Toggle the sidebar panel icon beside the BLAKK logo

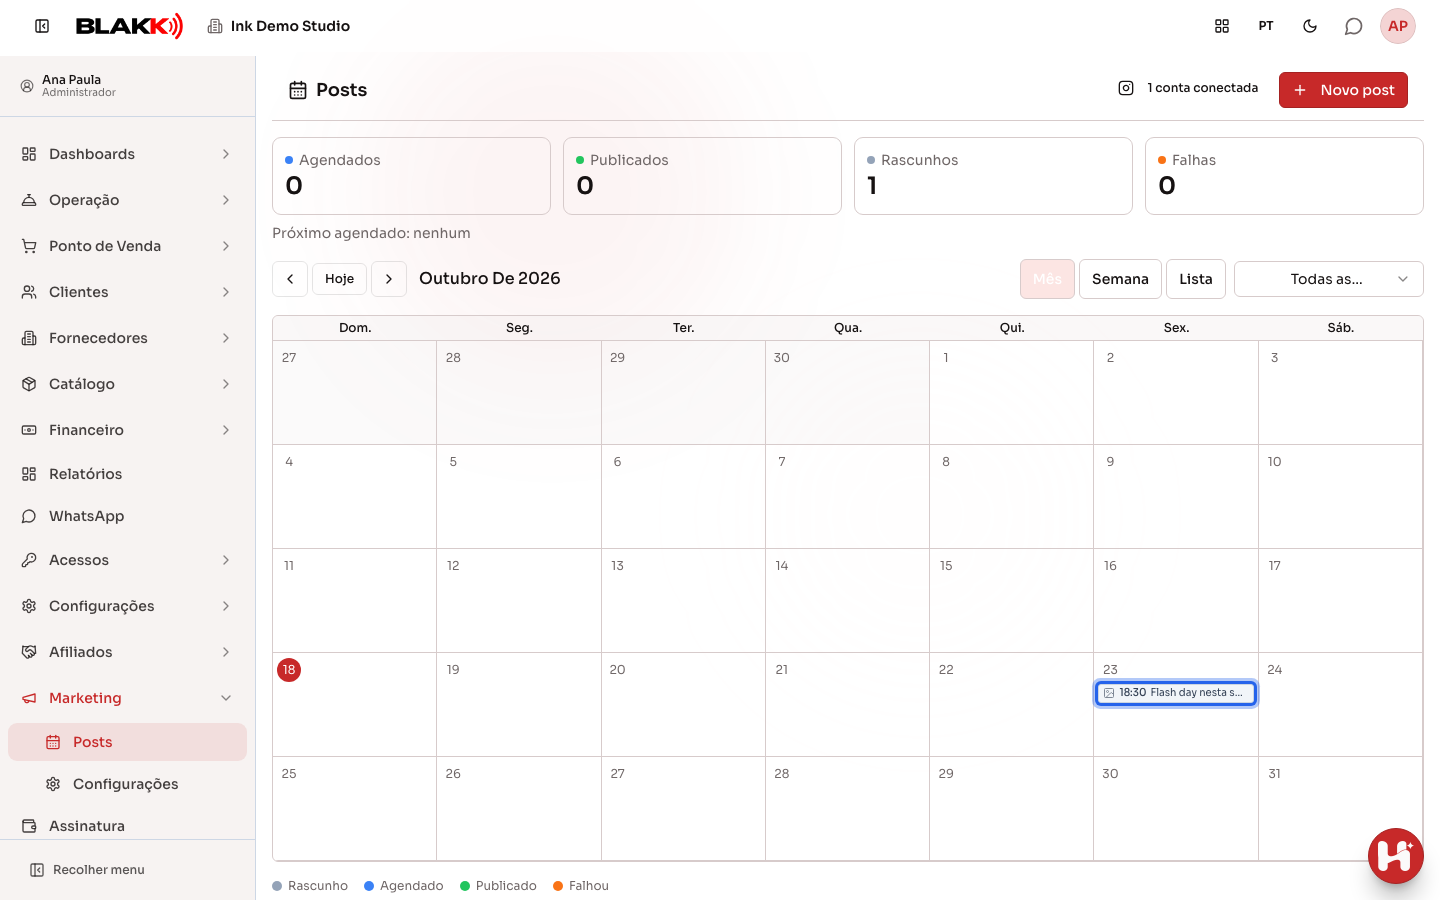(42, 26)
